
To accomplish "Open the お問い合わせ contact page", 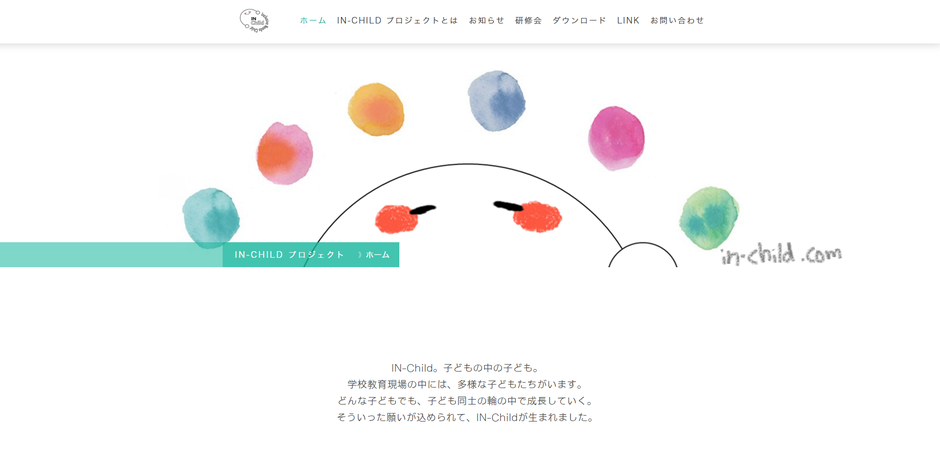I will point(677,20).
